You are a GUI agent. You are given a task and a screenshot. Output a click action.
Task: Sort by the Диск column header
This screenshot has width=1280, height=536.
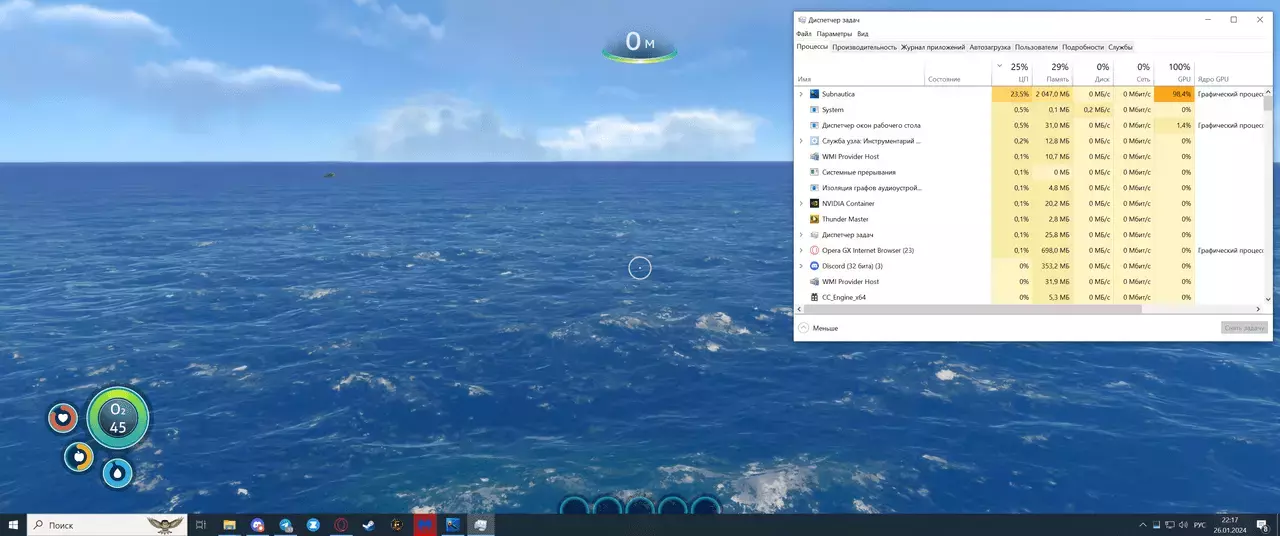(1092, 72)
